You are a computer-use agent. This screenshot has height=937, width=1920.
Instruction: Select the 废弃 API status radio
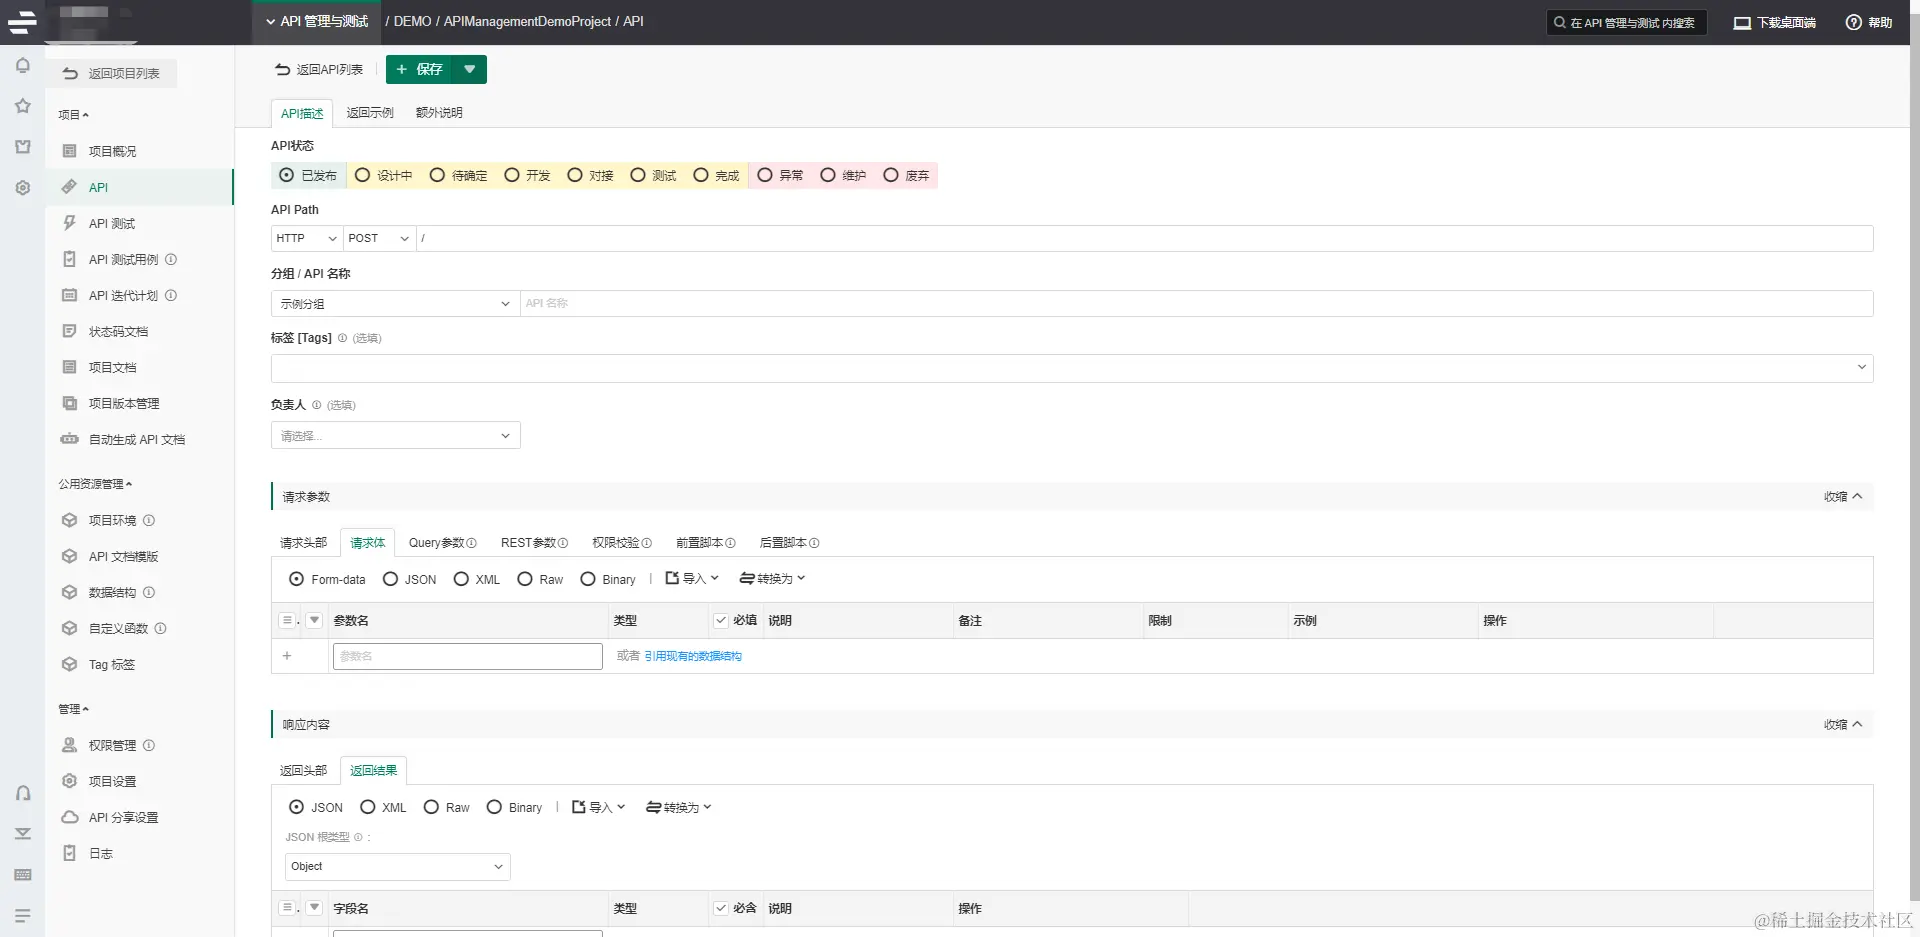coord(890,175)
